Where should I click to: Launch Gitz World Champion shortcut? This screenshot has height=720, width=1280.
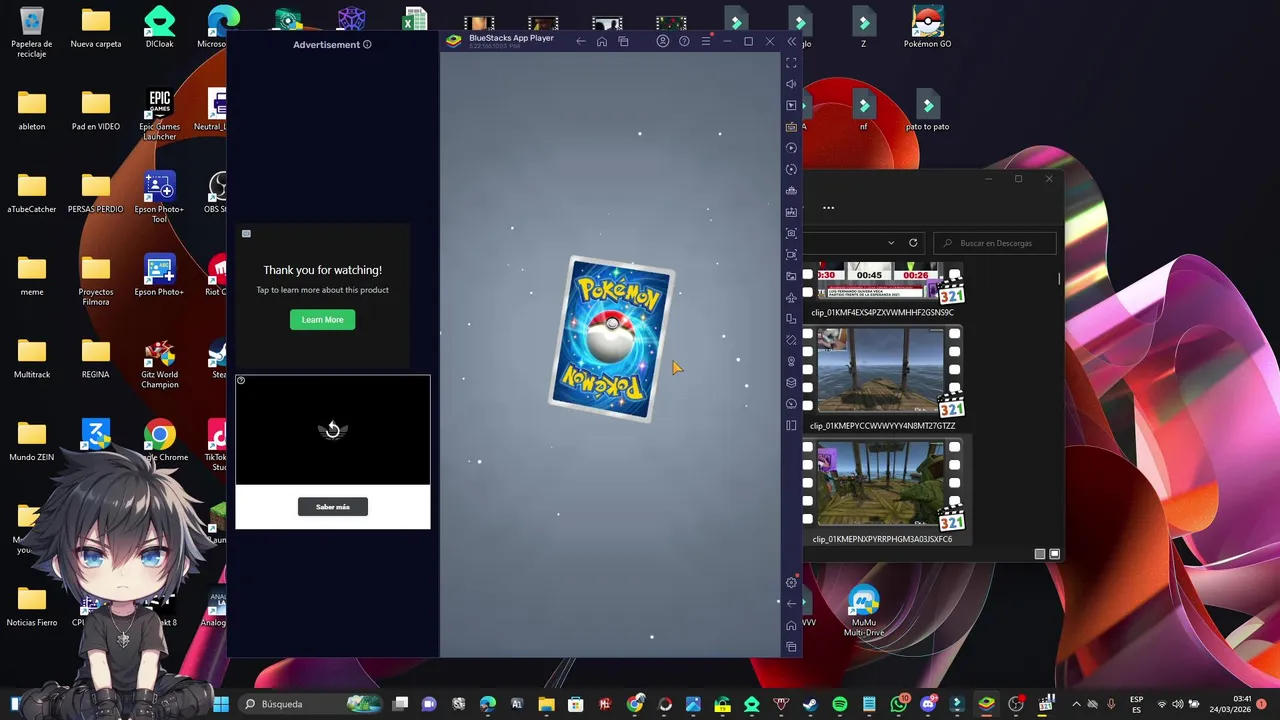[x=160, y=363]
